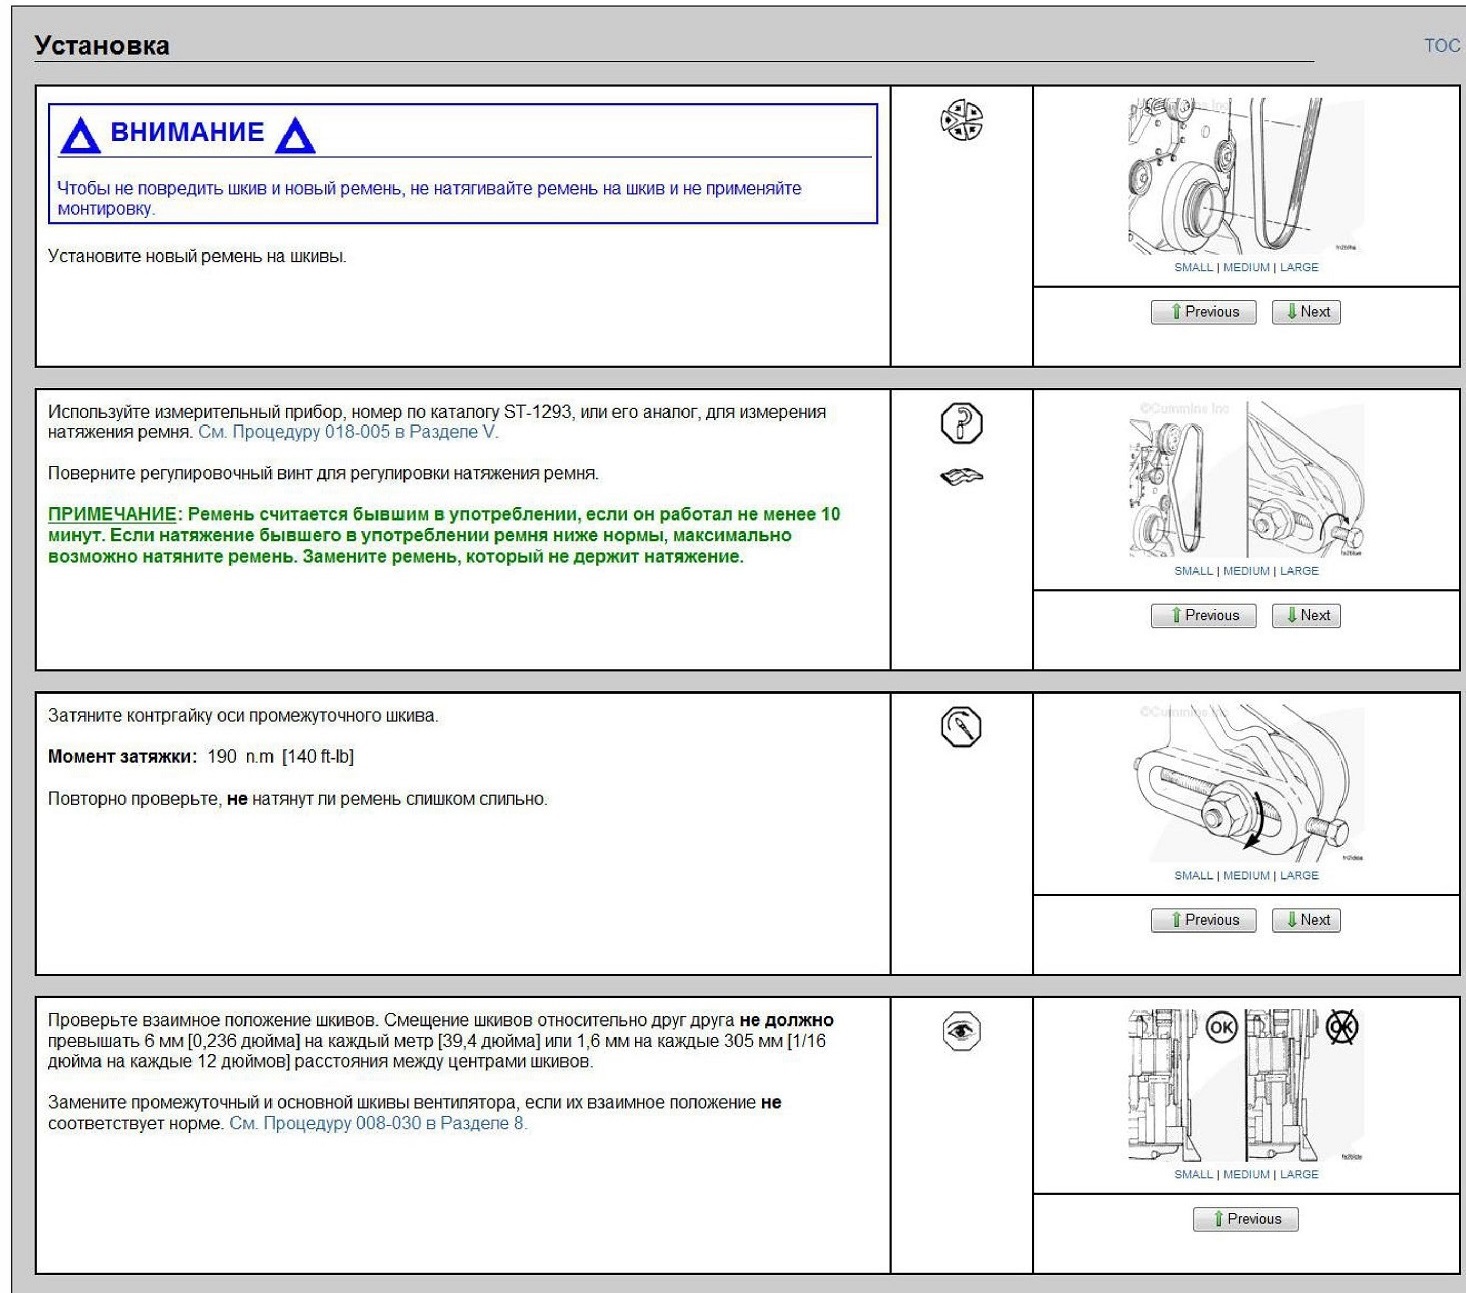The width and height of the screenshot is (1466, 1293).
Task: Select SMALL size for pulley alignment image
Action: (x=1193, y=1174)
